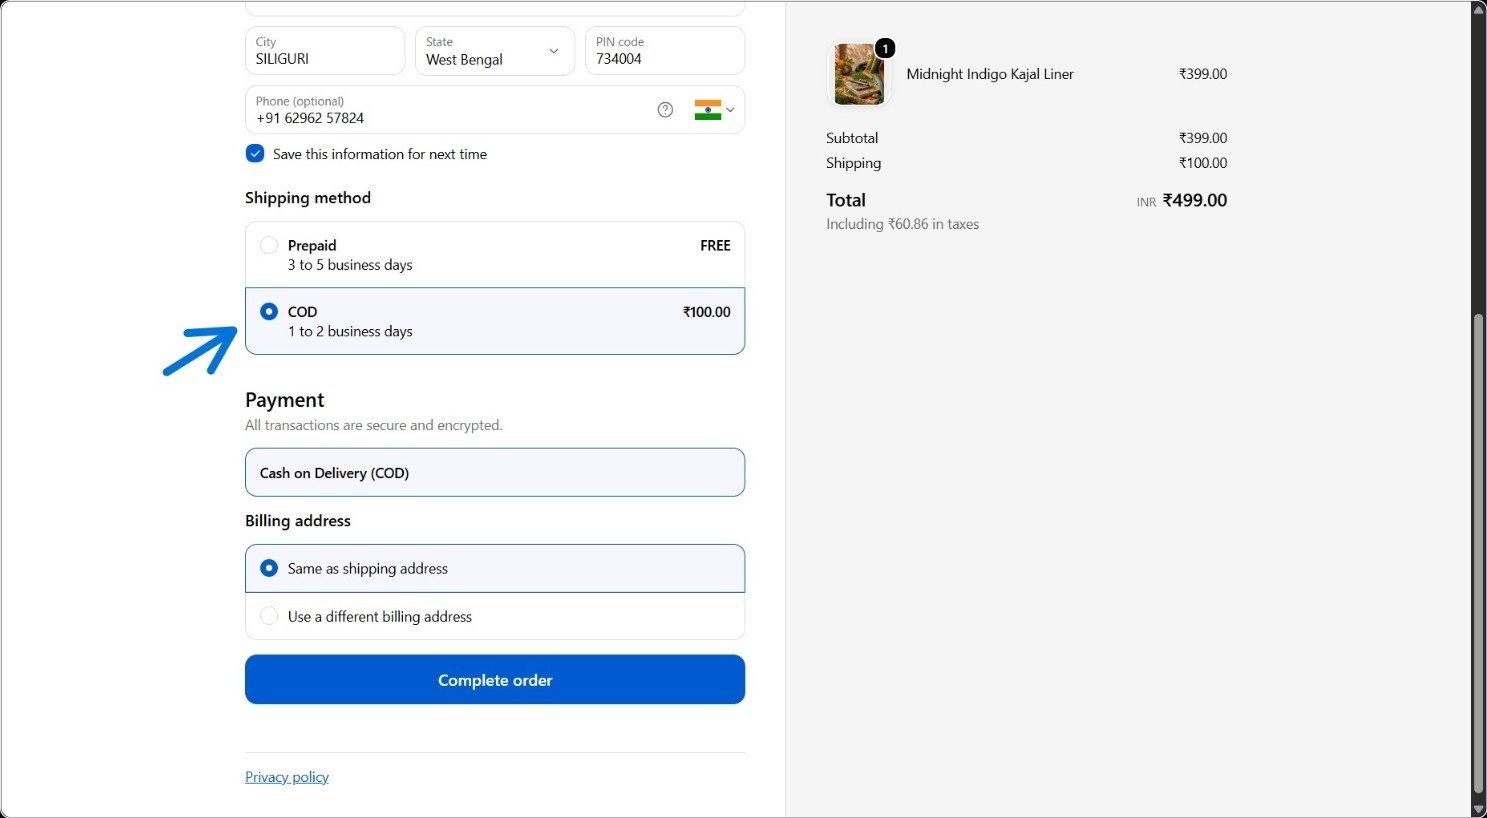The width and height of the screenshot is (1487, 818).
Task: Click the FREE label on Prepaid
Action: 715,246
